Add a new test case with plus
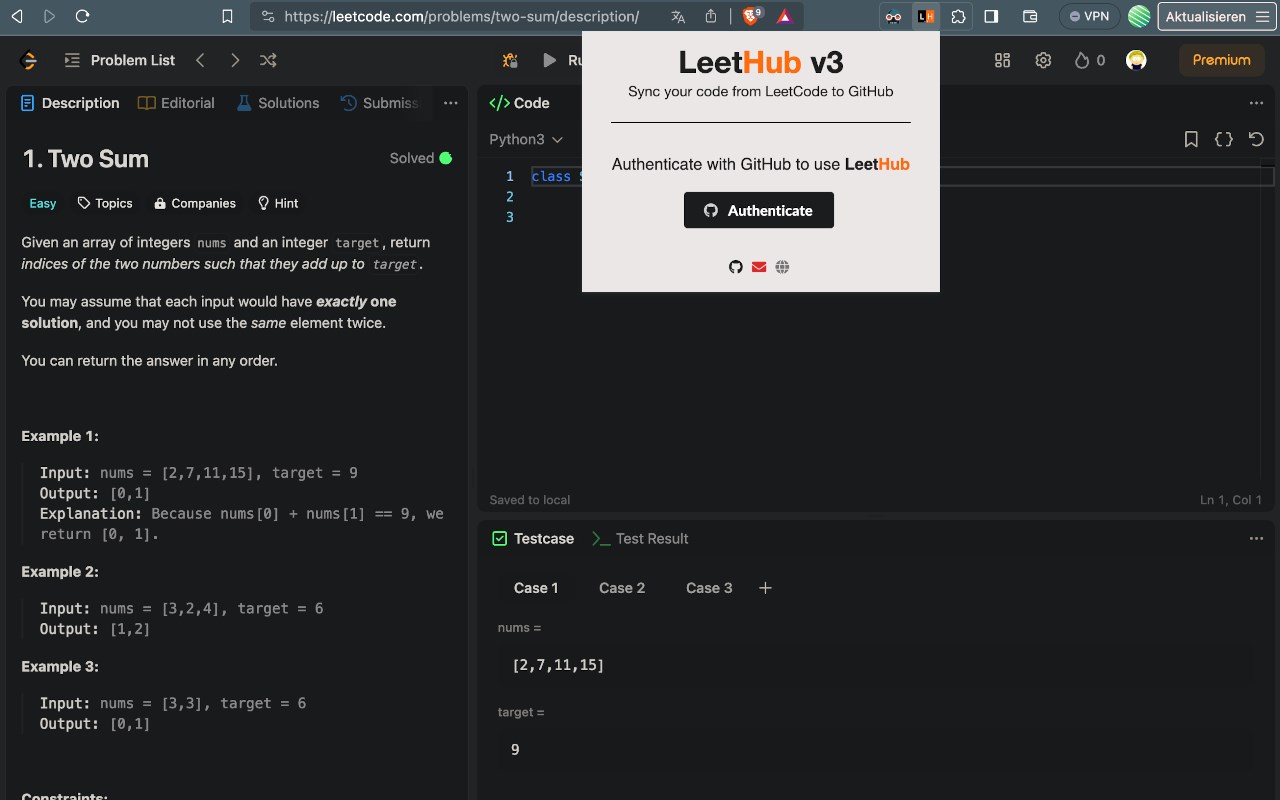Screen dimensions: 1280x800 coord(765,588)
